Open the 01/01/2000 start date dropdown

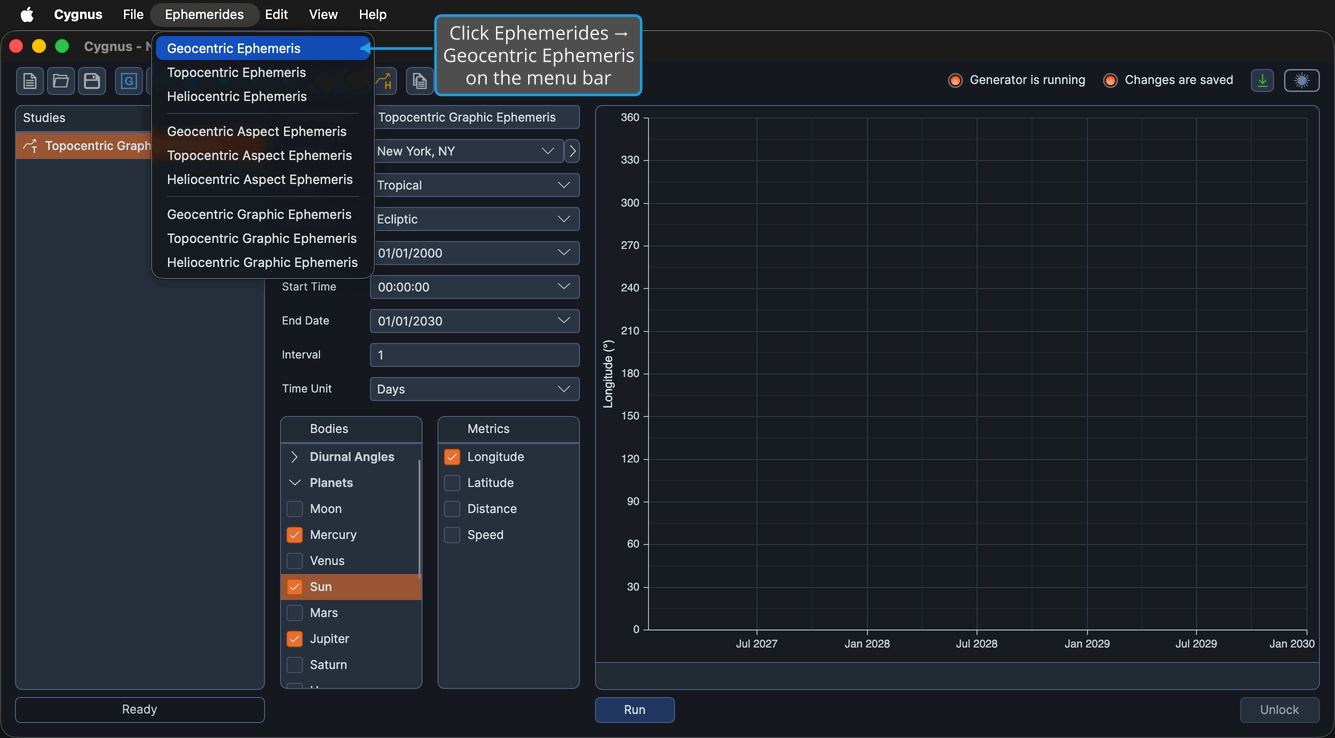pyautogui.click(x=475, y=253)
